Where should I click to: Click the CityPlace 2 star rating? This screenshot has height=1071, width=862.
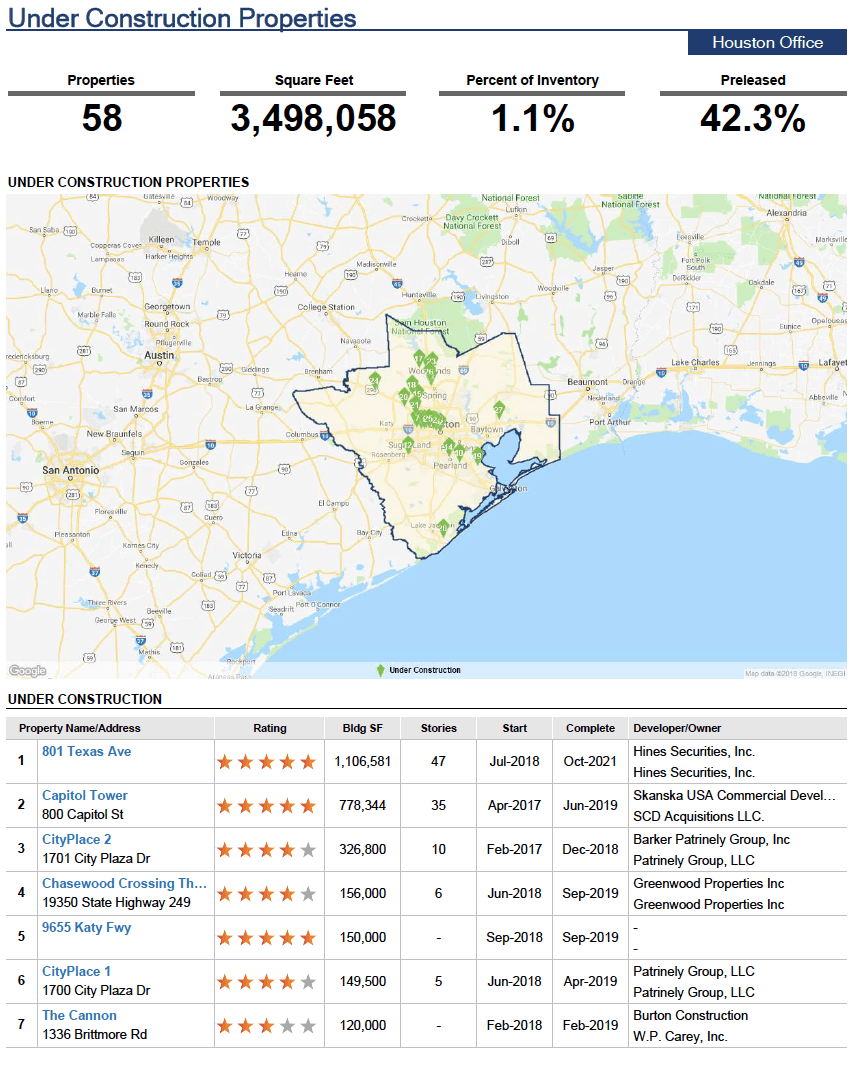point(266,850)
